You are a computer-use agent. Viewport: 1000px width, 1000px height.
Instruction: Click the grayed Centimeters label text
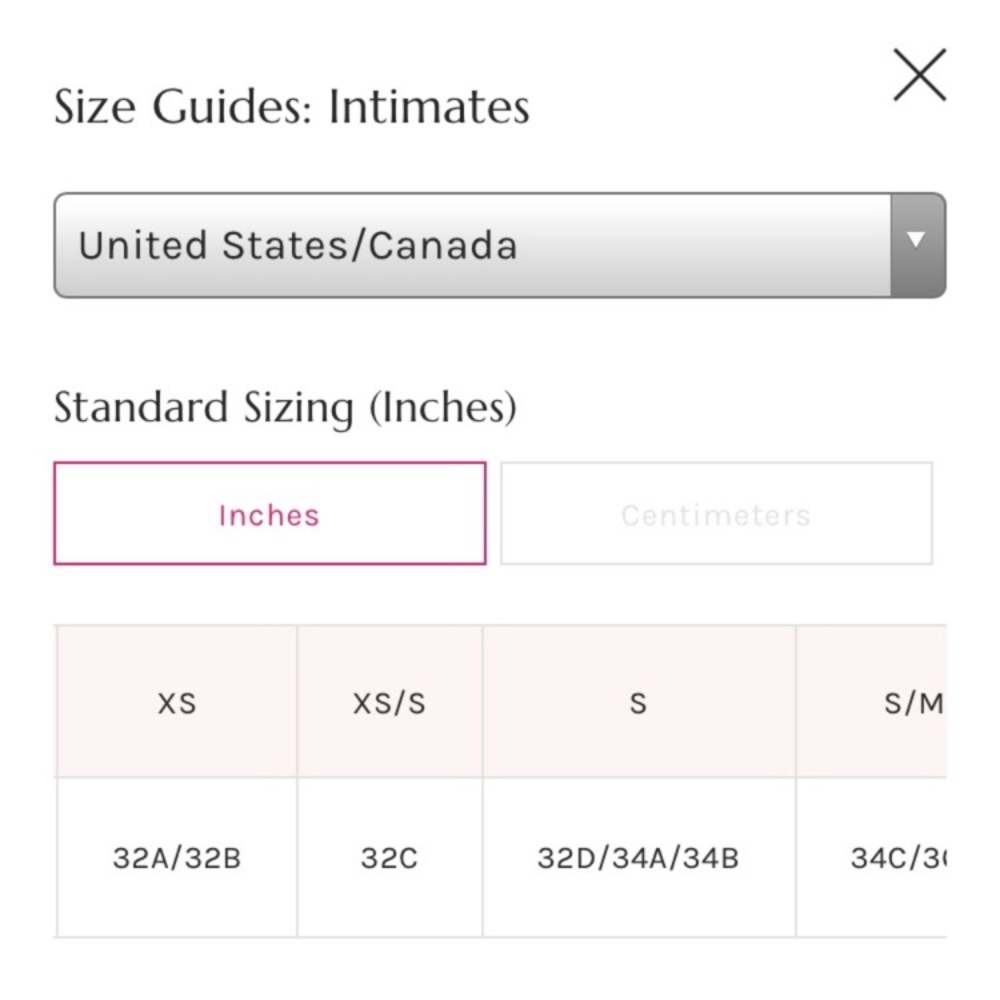pyautogui.click(x=716, y=515)
